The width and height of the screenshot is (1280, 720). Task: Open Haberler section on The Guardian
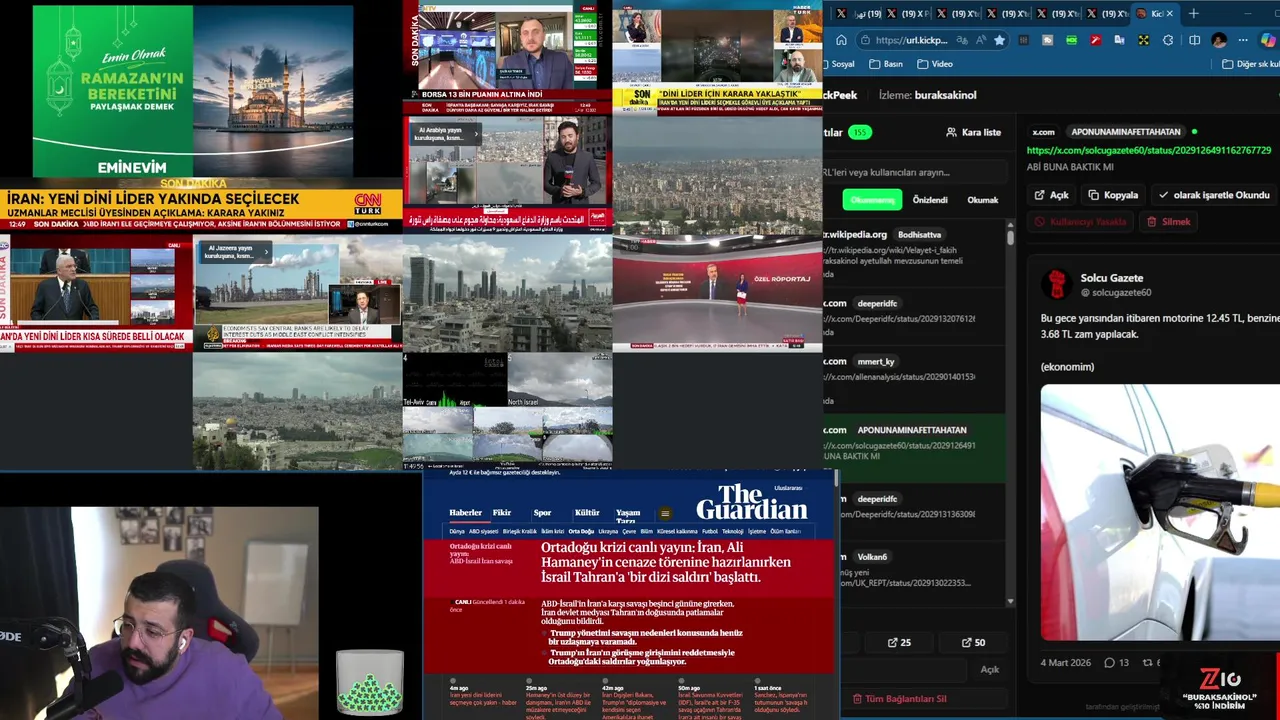point(465,512)
